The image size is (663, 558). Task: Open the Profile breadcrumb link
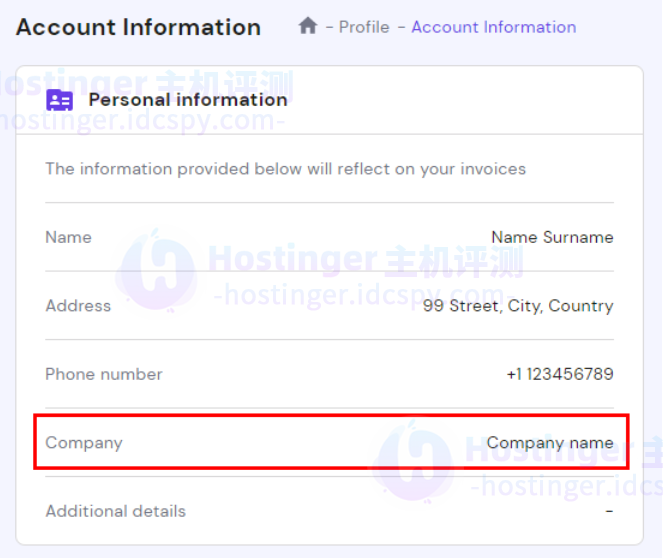(364, 27)
